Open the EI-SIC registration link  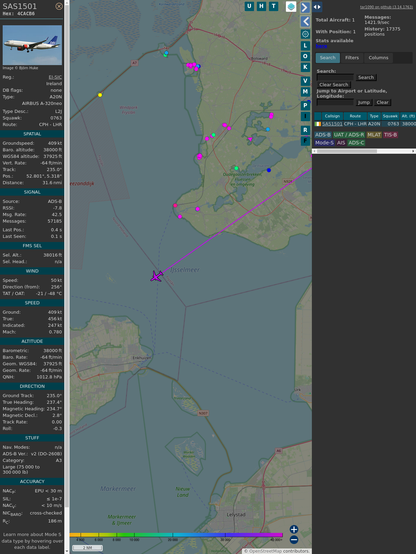tap(55, 77)
